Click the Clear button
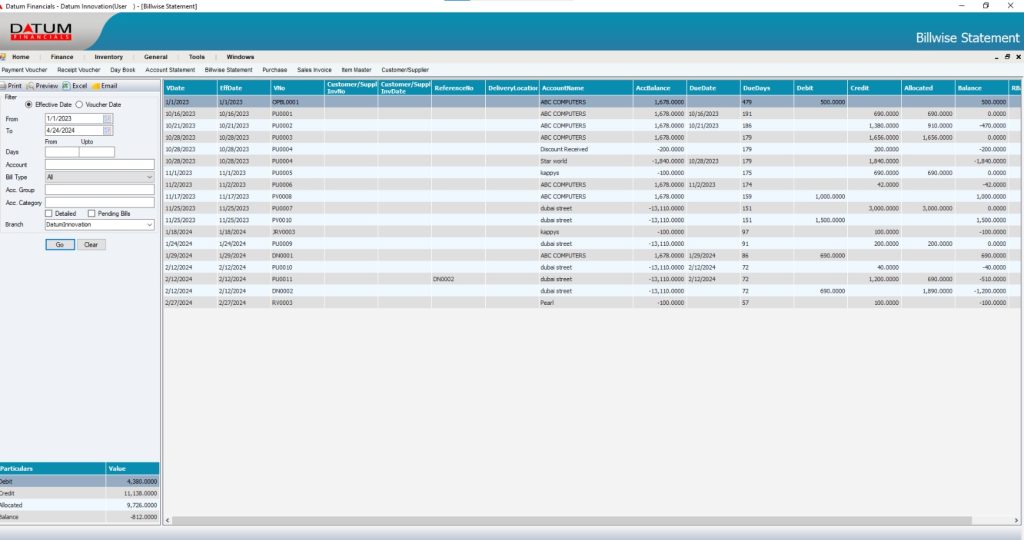This screenshot has height=540, width=1024. click(89, 244)
